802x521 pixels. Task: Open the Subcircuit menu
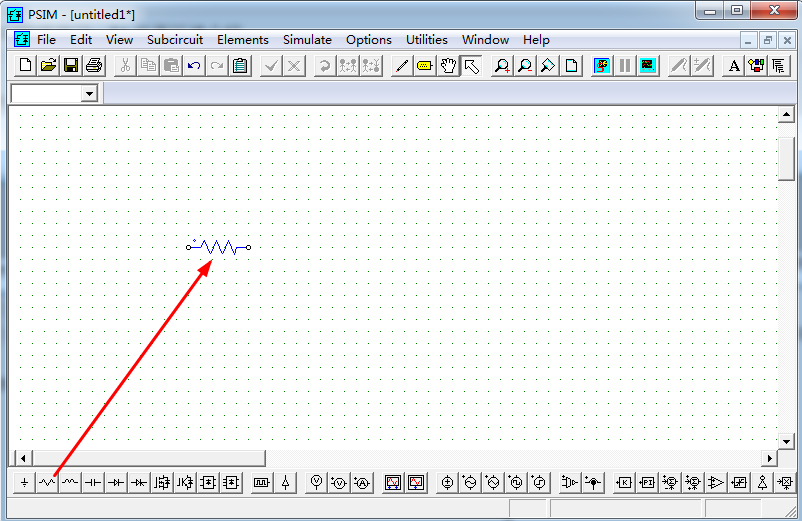click(175, 40)
